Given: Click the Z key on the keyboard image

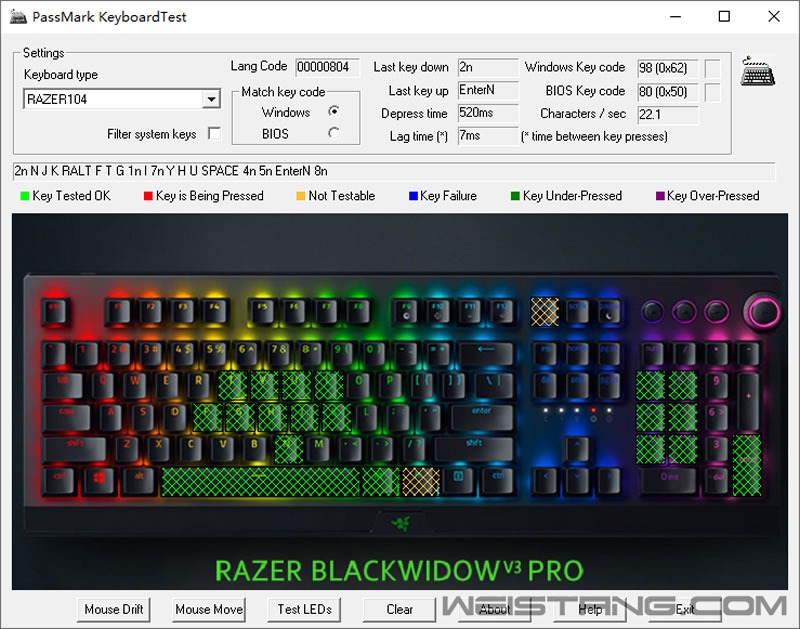Looking at the screenshot, I should pyautogui.click(x=126, y=447).
